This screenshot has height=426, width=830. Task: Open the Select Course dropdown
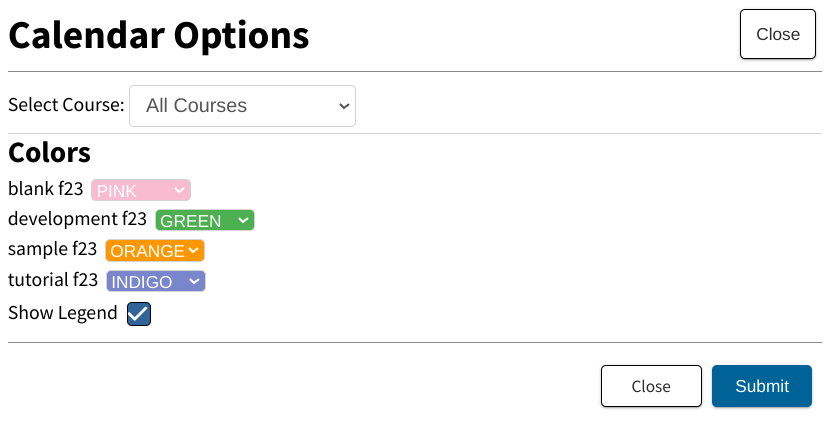coord(242,106)
